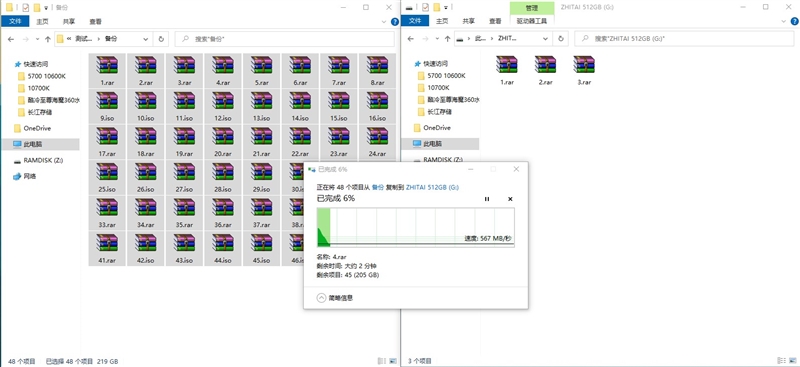Open OneDrive in 备份 sidebar
Viewport: 800px width, 367px height.
click(32, 128)
